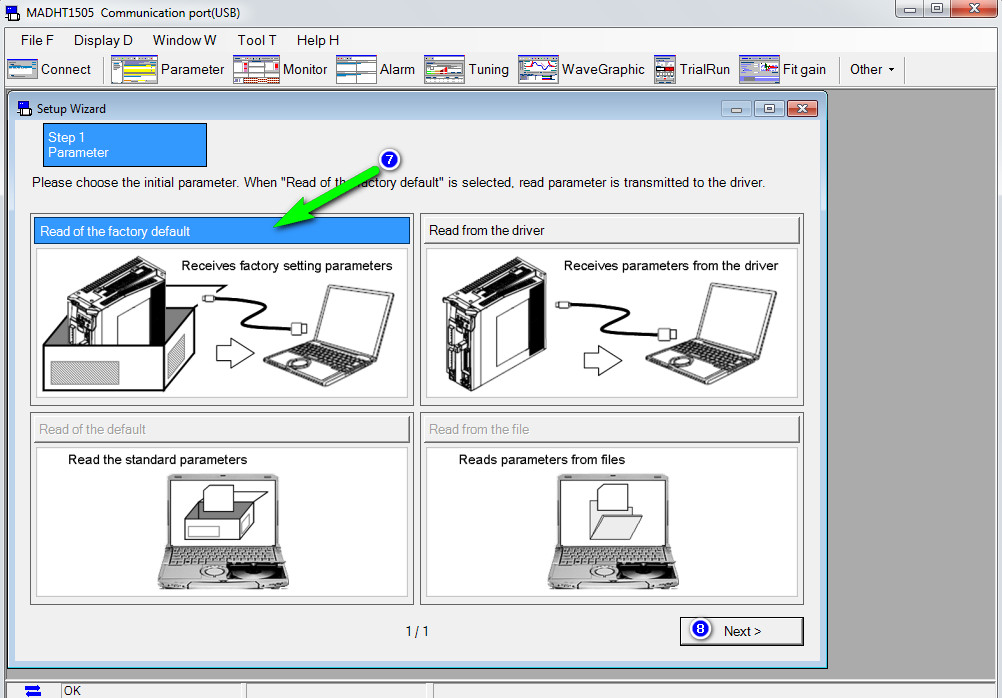Click the Step 1 Parameter step indicator

tap(125, 145)
